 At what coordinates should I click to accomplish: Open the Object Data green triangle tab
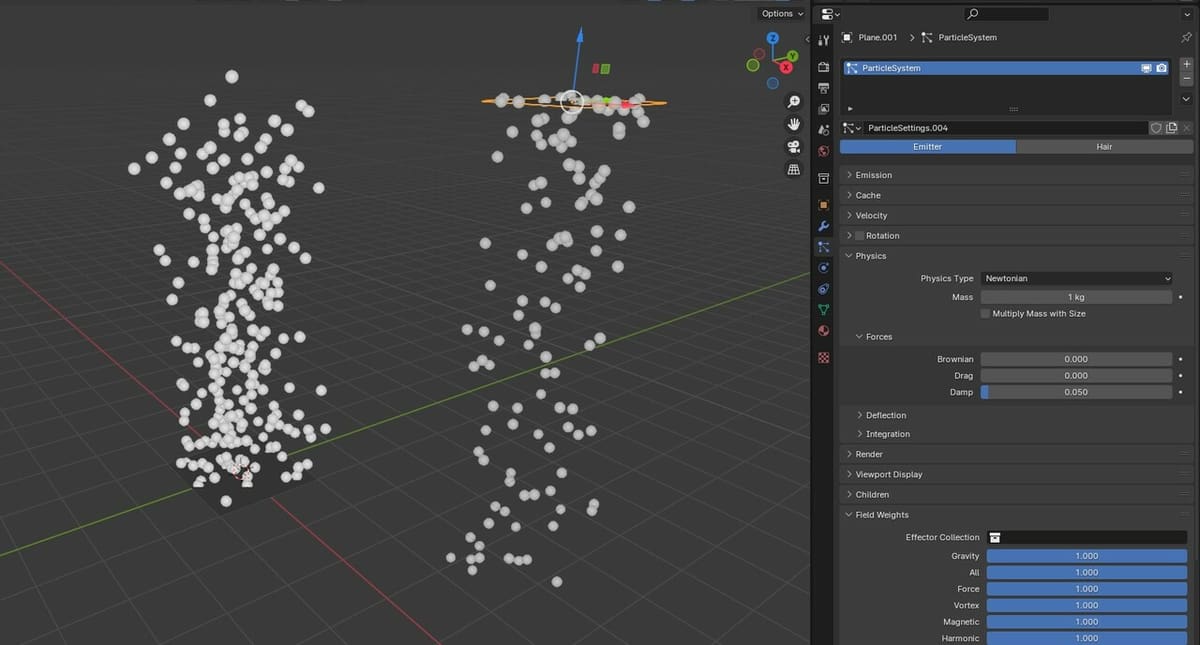tap(824, 310)
